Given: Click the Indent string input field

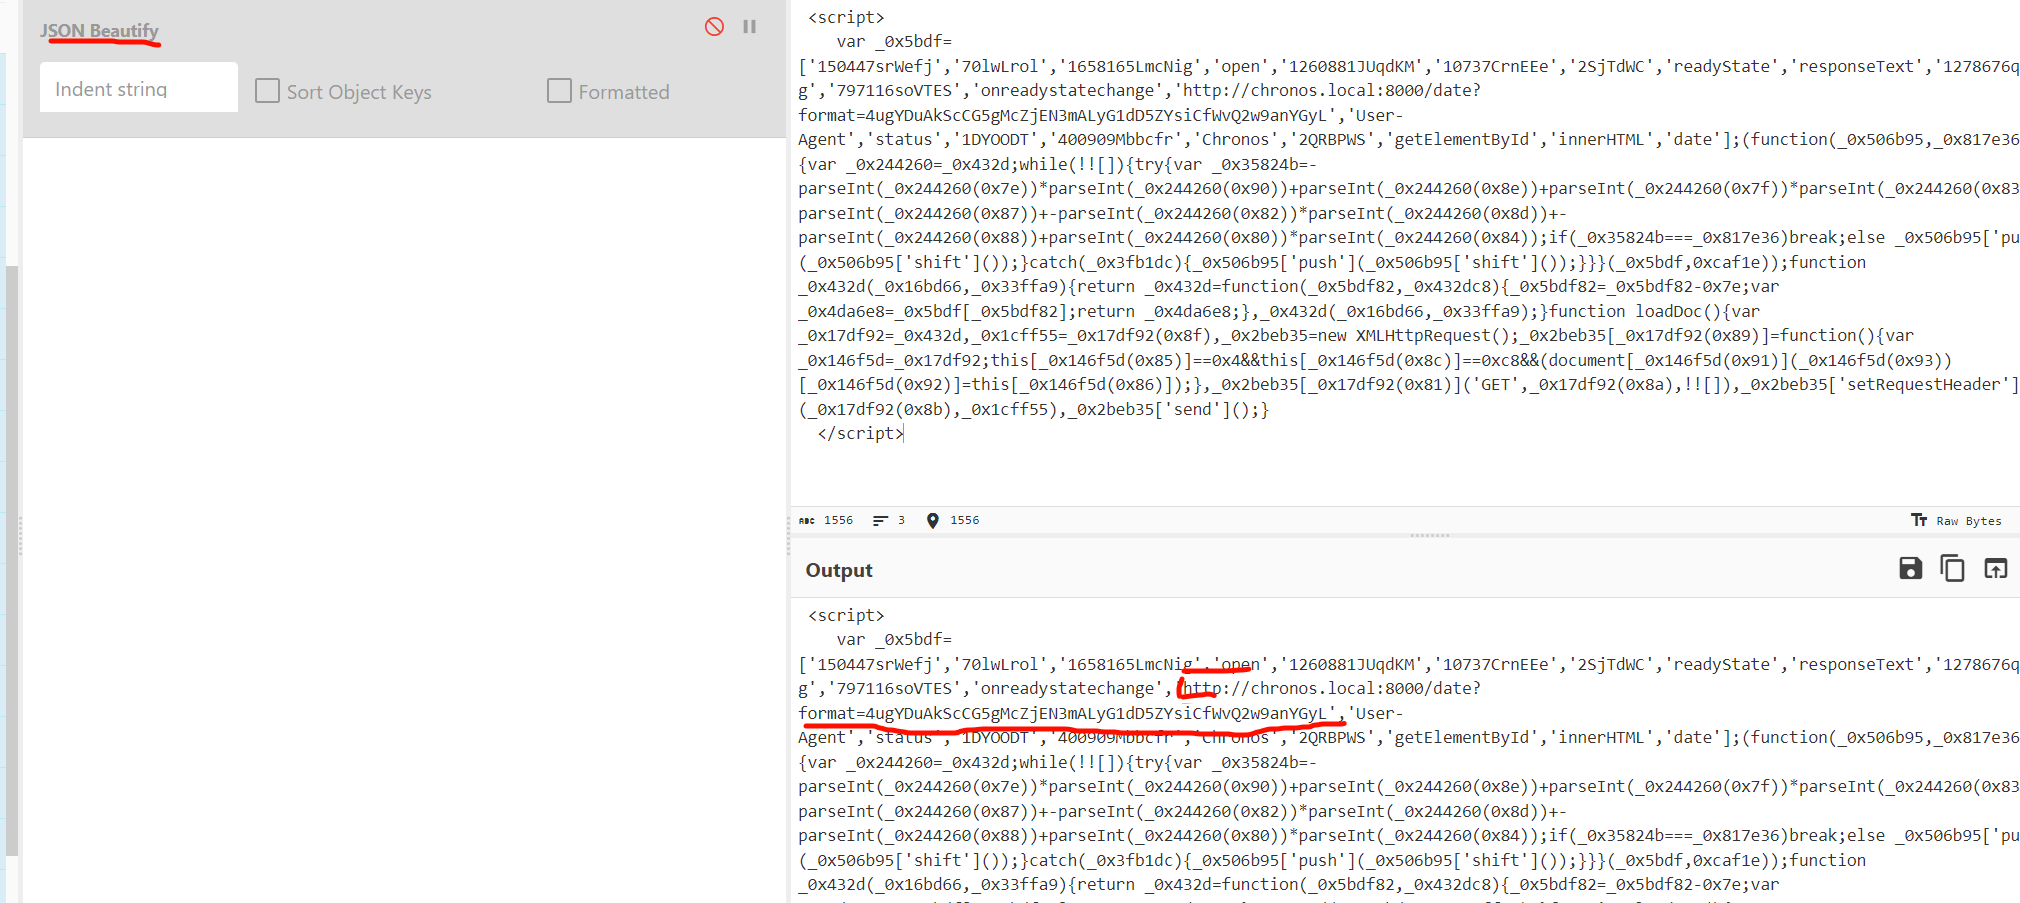Looking at the screenshot, I should pos(139,89).
